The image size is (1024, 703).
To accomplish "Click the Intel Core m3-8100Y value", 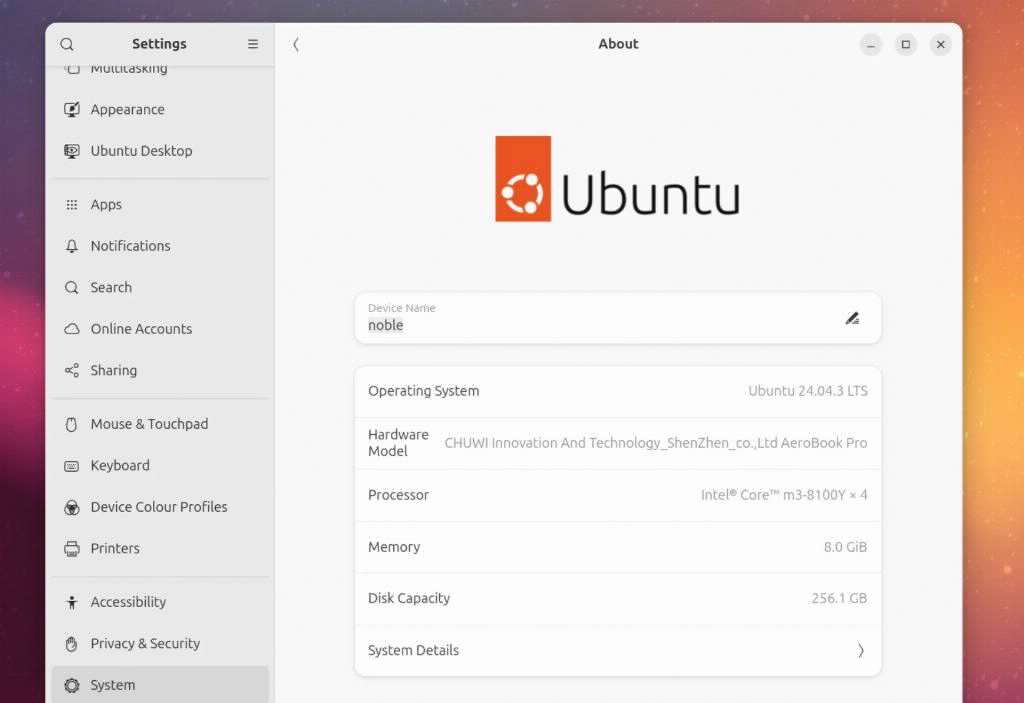I will 784,495.
